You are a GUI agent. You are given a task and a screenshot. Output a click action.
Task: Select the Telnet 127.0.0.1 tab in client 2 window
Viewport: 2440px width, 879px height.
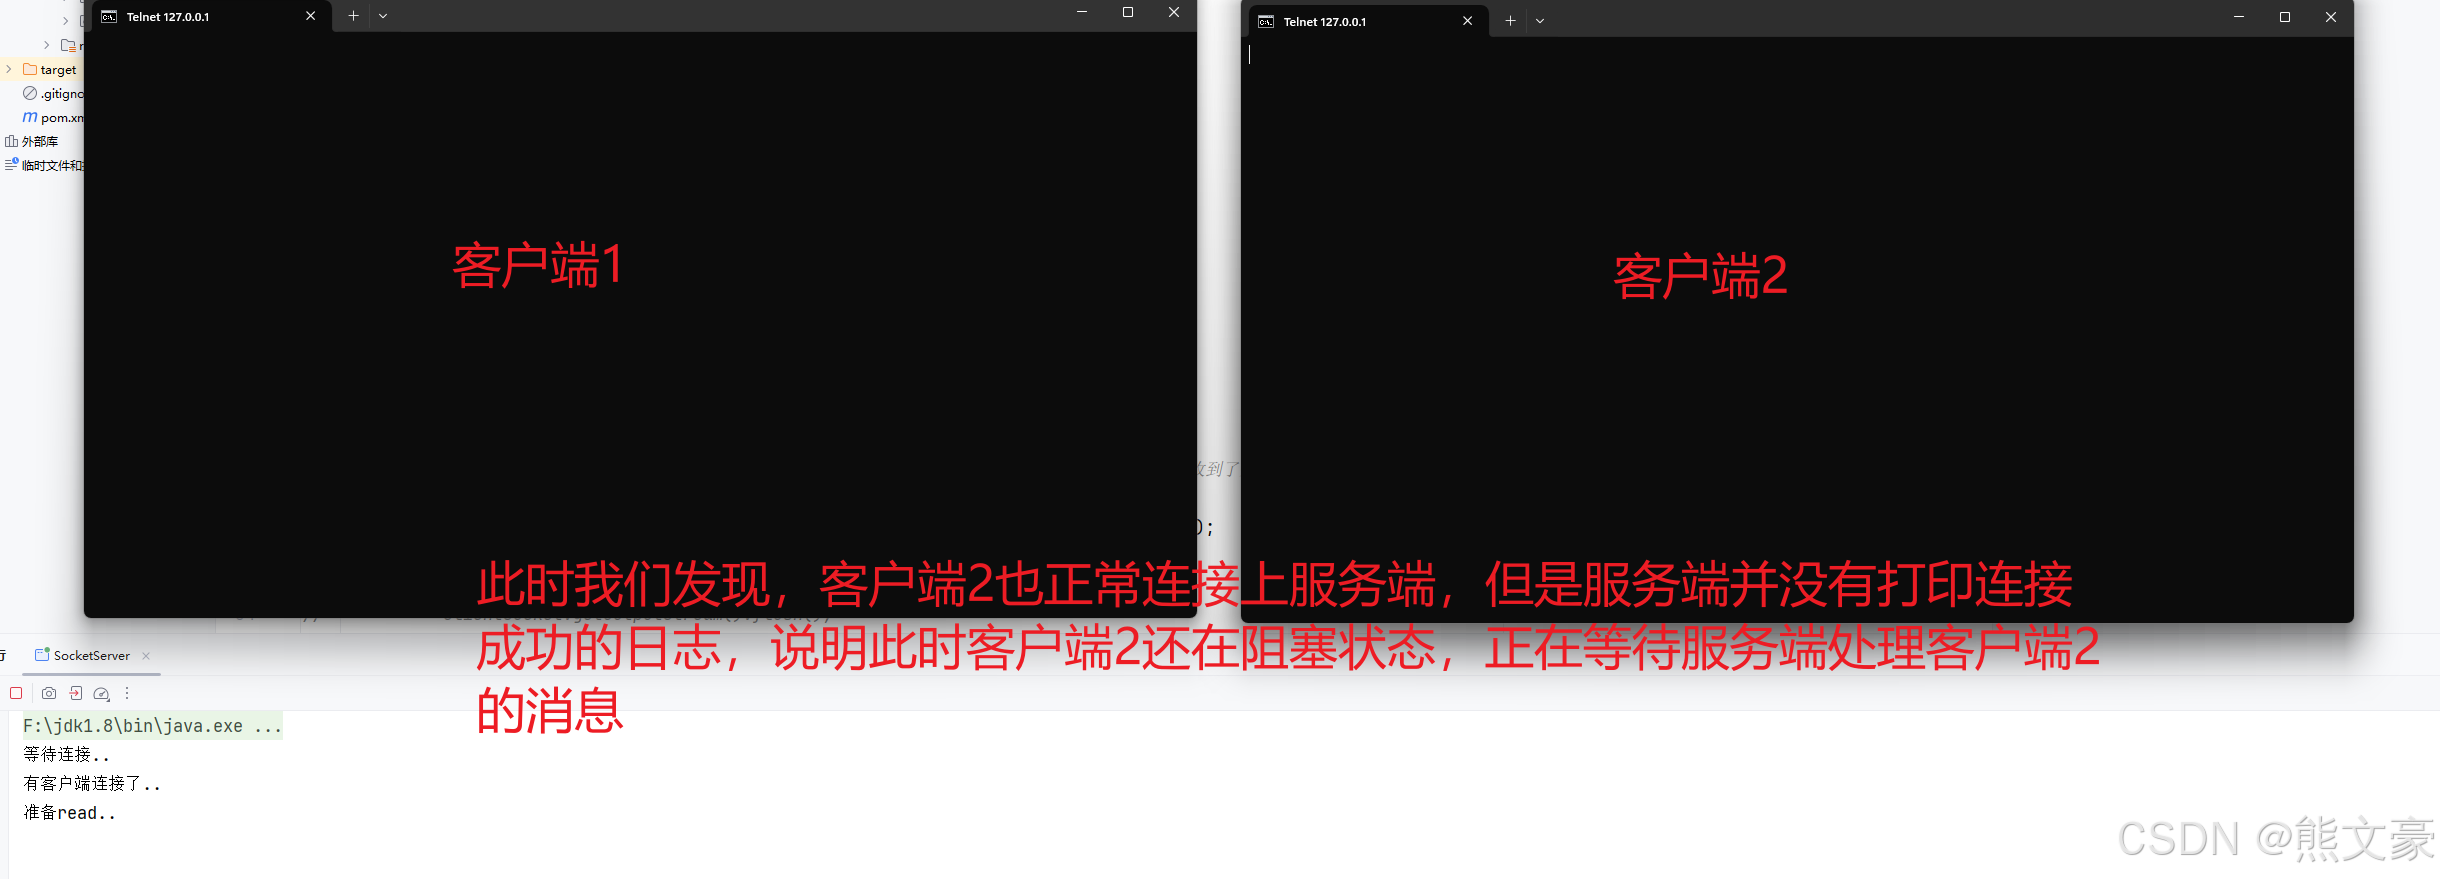(x=1369, y=21)
